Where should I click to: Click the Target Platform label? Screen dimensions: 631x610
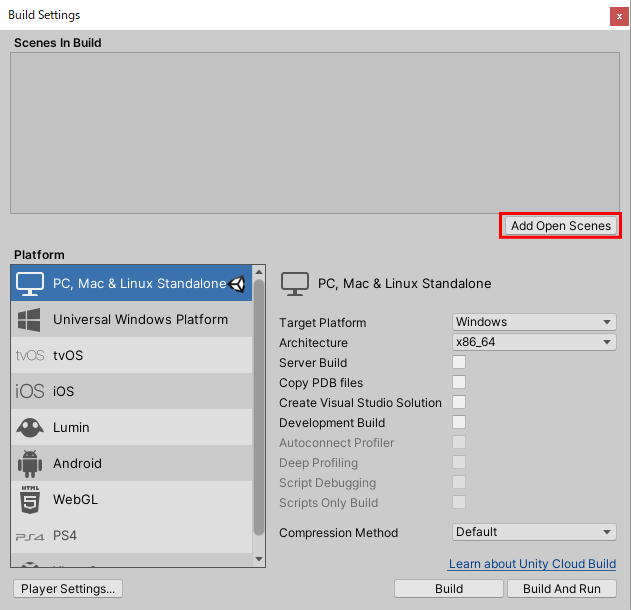(323, 323)
